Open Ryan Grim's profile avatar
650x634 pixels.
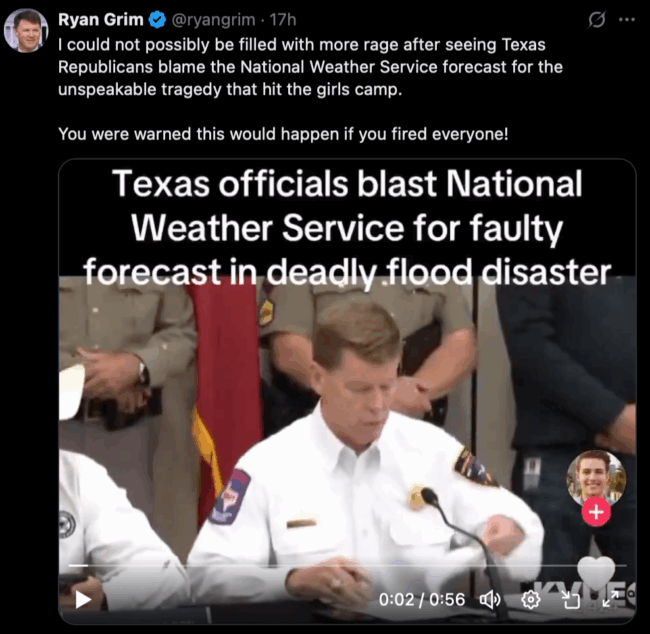click(26, 31)
